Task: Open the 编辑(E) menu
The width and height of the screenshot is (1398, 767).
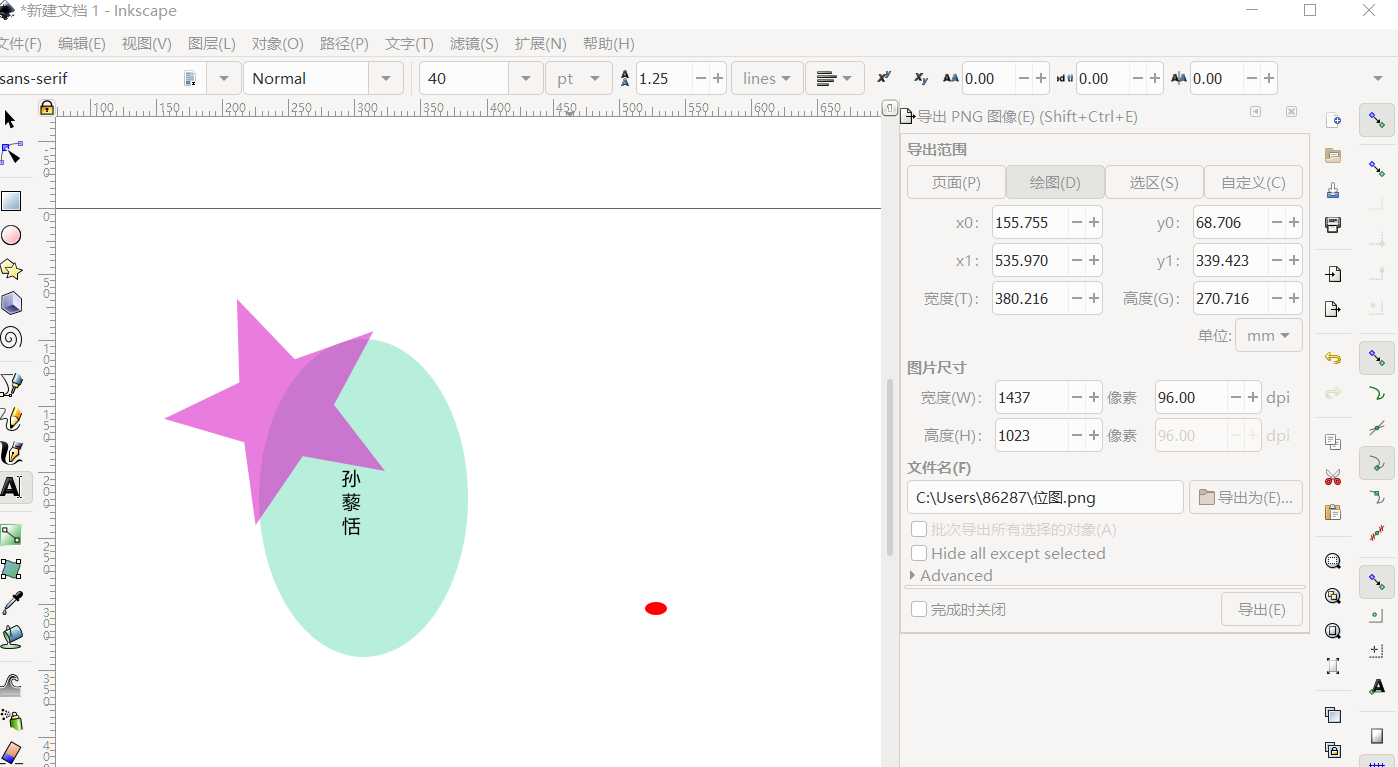Action: click(82, 44)
